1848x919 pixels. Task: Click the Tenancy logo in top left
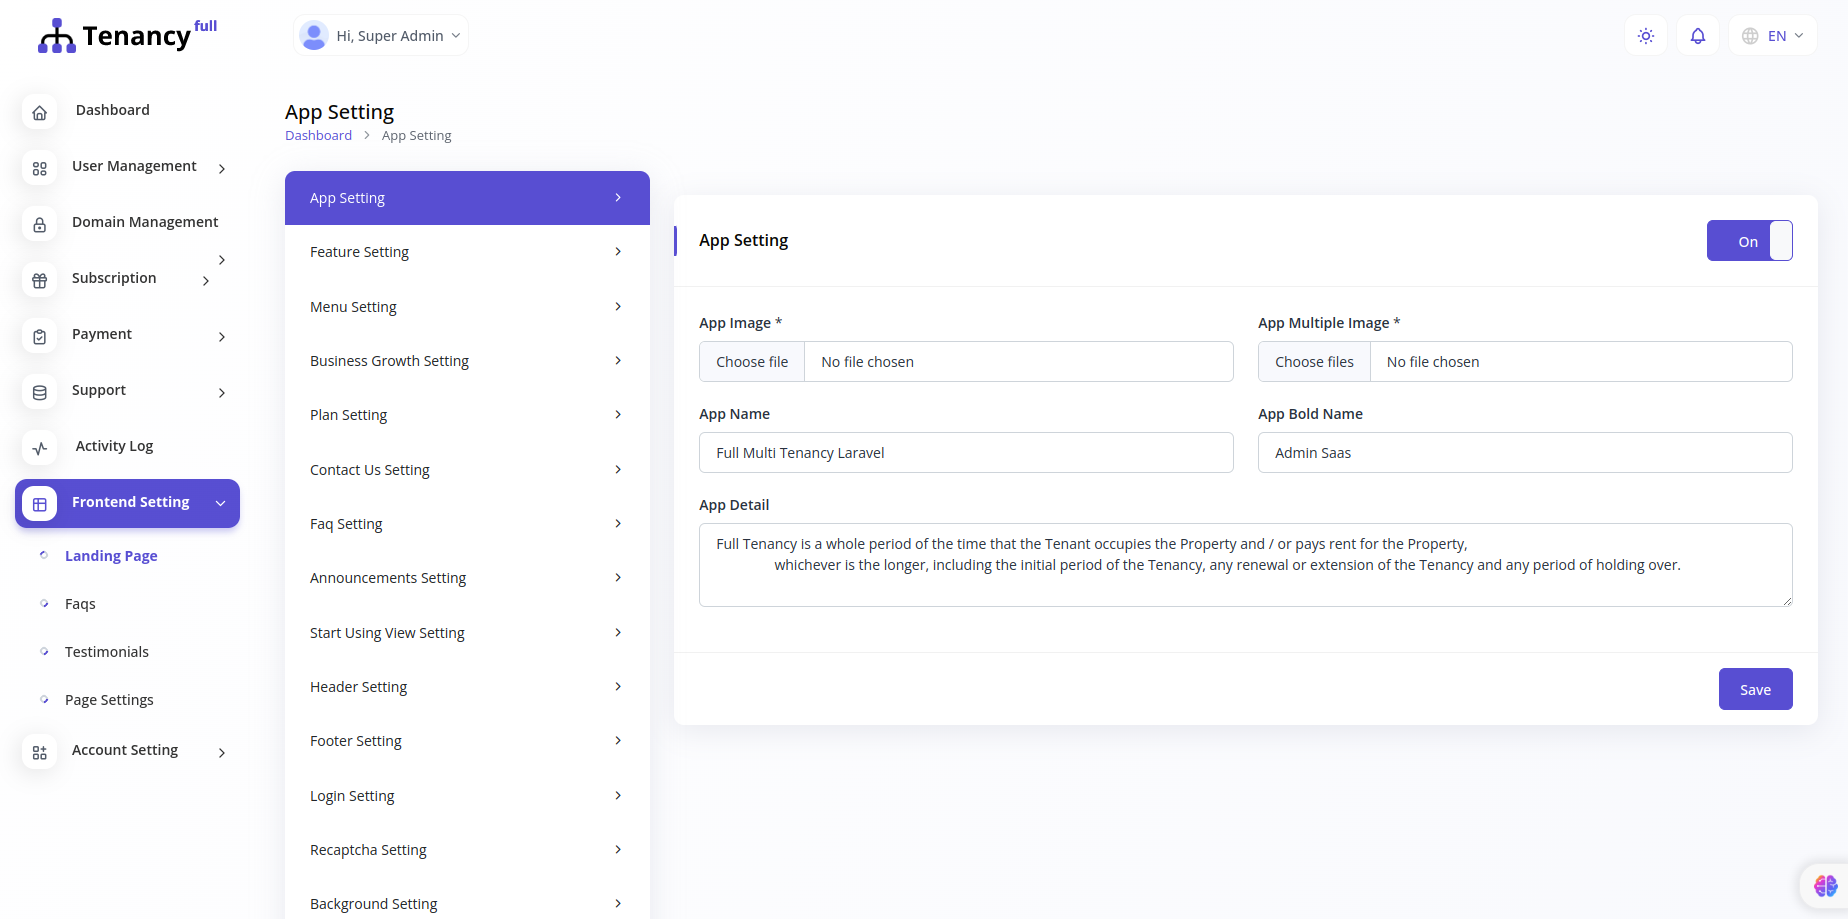click(115, 35)
